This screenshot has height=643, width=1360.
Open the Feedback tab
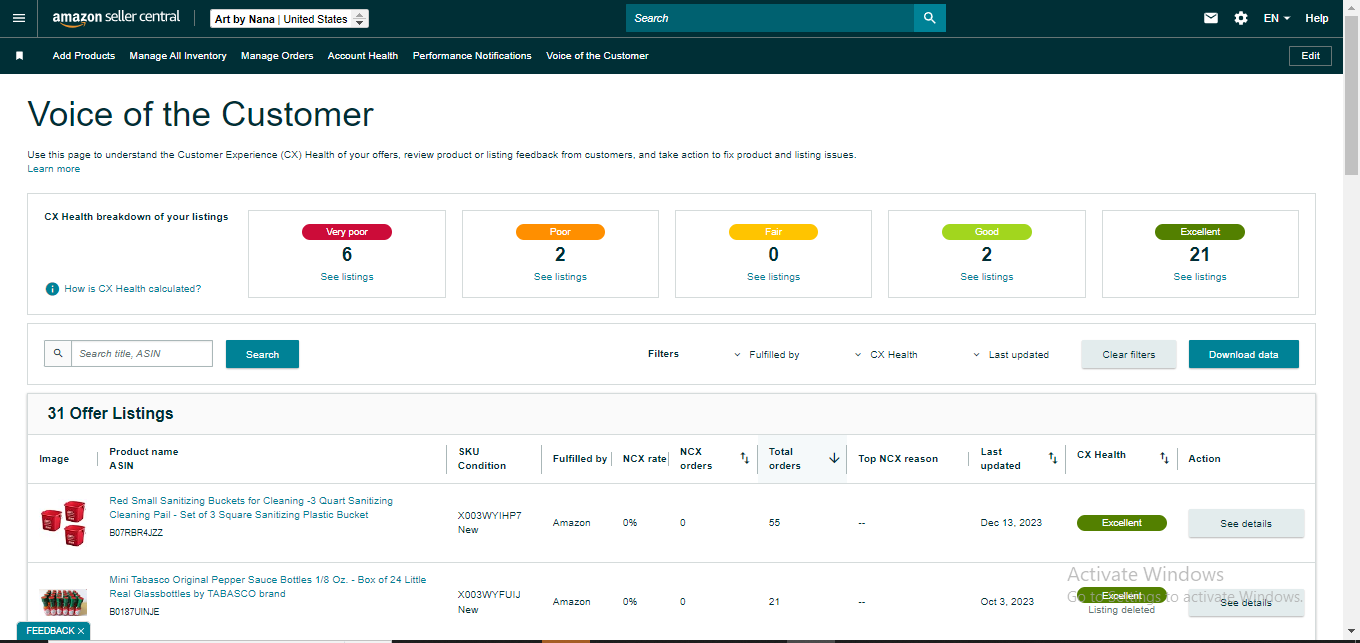[x=50, y=631]
